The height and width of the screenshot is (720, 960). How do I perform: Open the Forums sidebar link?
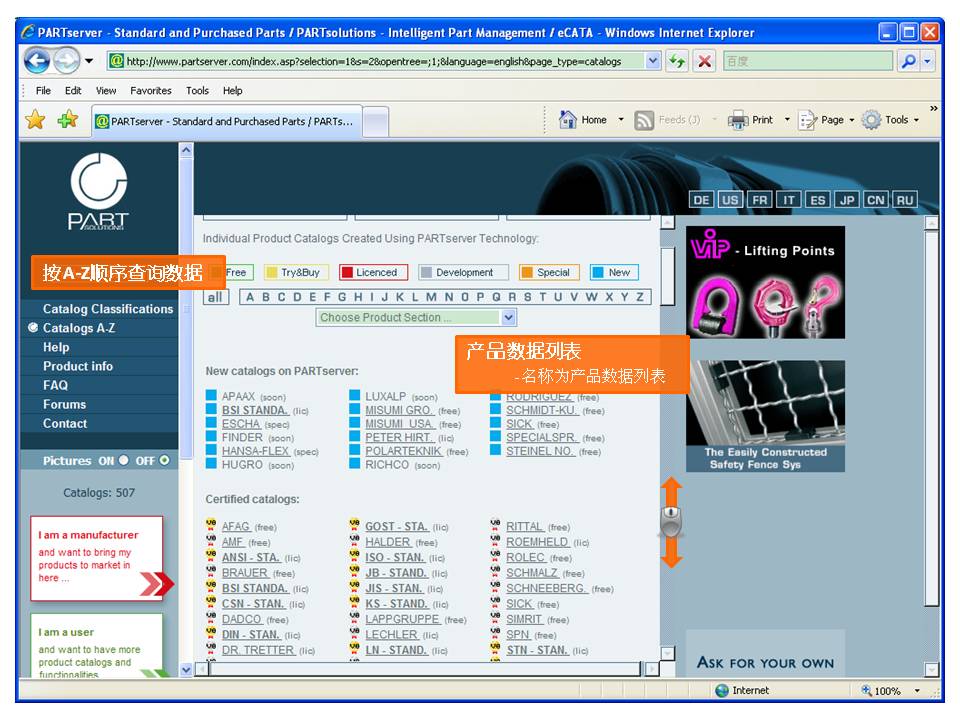[64, 404]
